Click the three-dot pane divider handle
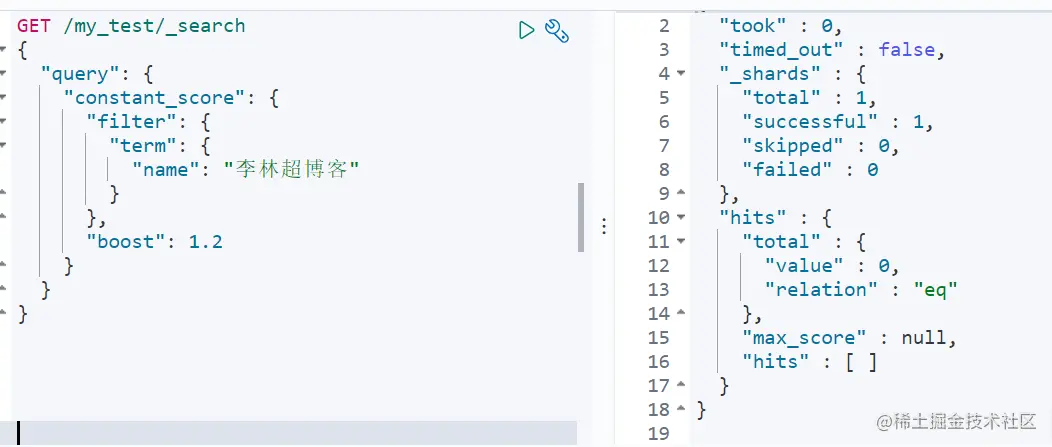Viewport: 1052px width, 447px height. (x=604, y=226)
